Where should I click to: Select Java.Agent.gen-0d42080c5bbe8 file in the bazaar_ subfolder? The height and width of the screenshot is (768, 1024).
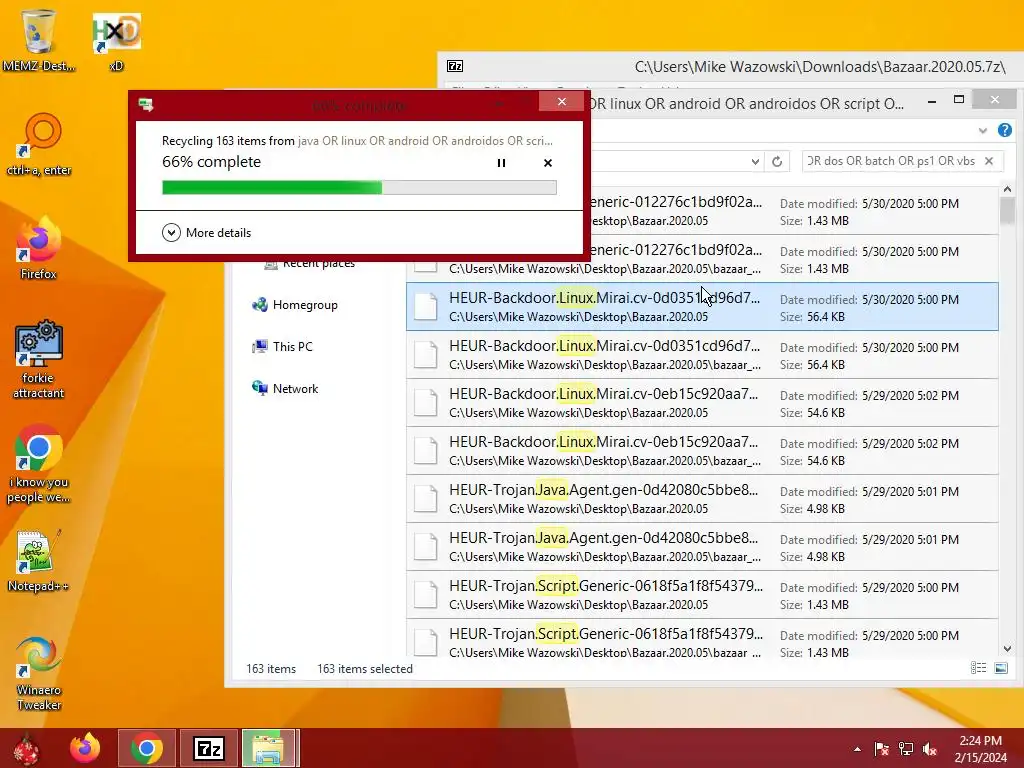coord(702,547)
